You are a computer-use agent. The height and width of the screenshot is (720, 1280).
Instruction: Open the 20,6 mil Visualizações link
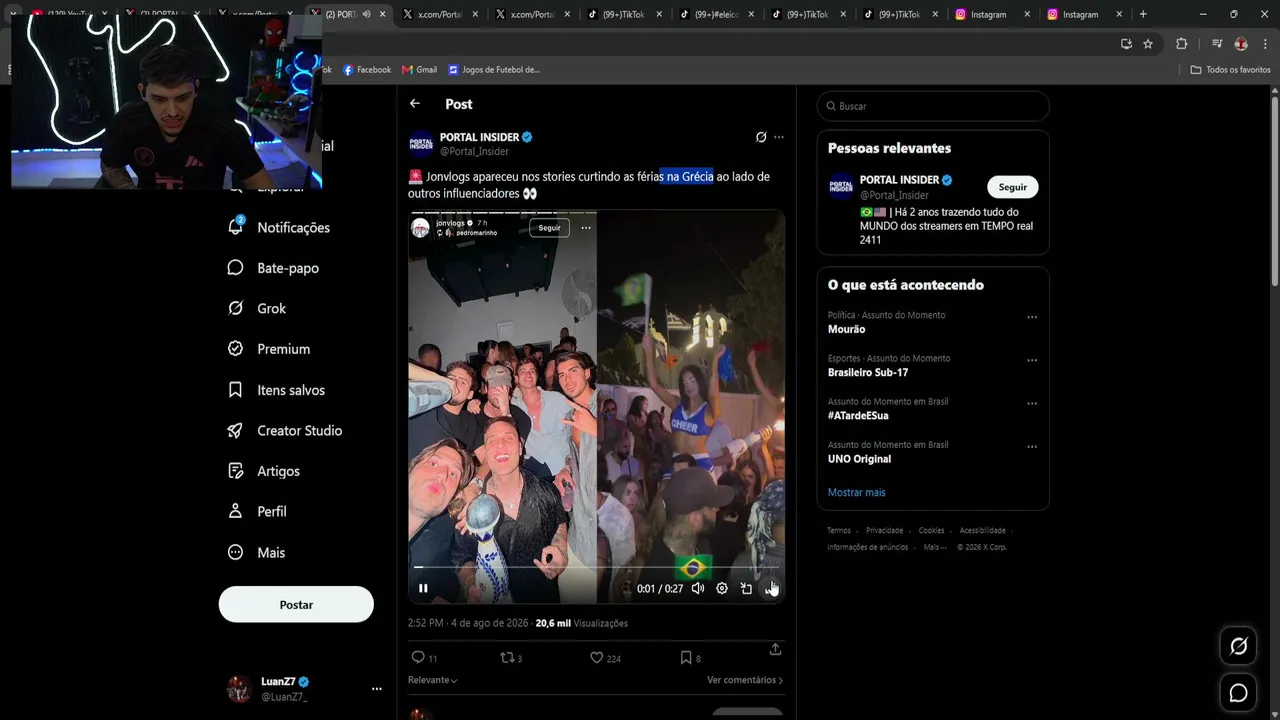point(582,623)
